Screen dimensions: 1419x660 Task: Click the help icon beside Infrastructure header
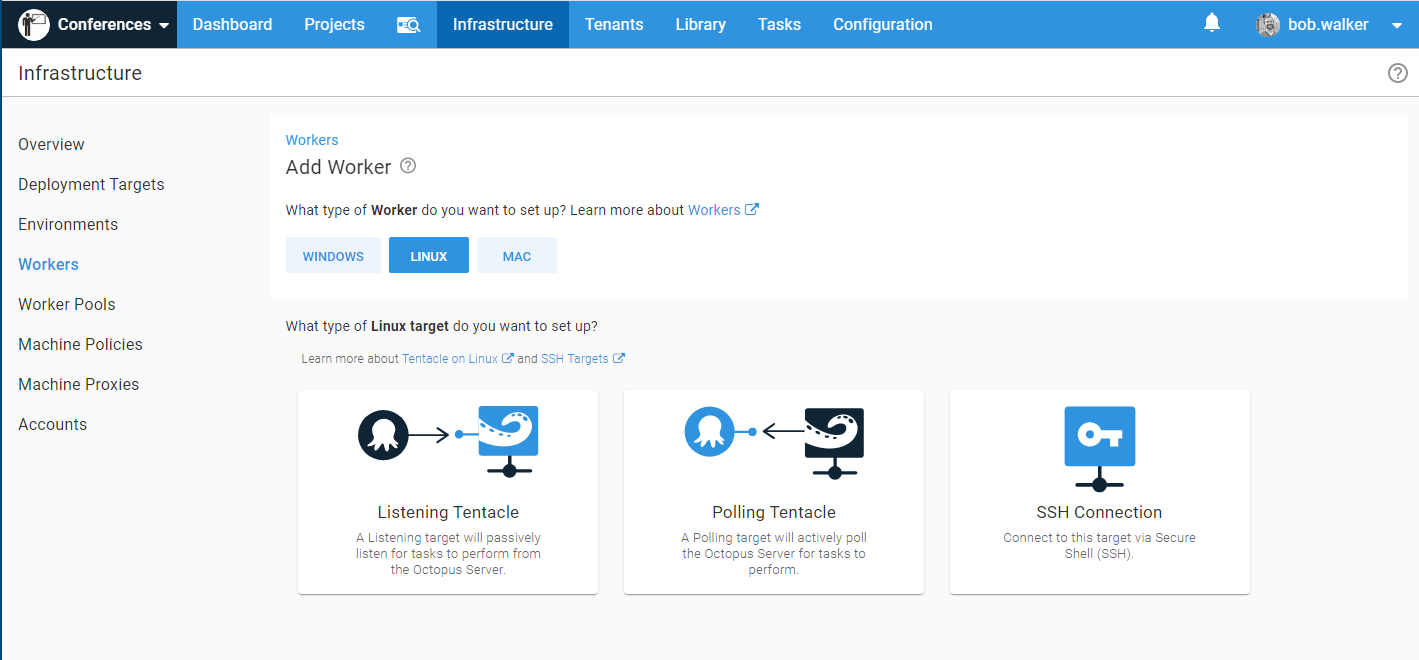click(x=1397, y=73)
